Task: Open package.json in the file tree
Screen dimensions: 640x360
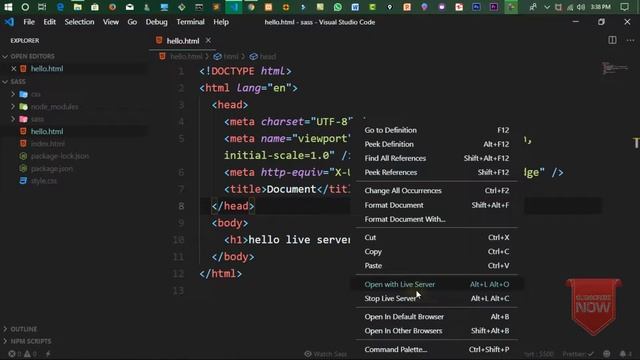Action: [x=52, y=169]
